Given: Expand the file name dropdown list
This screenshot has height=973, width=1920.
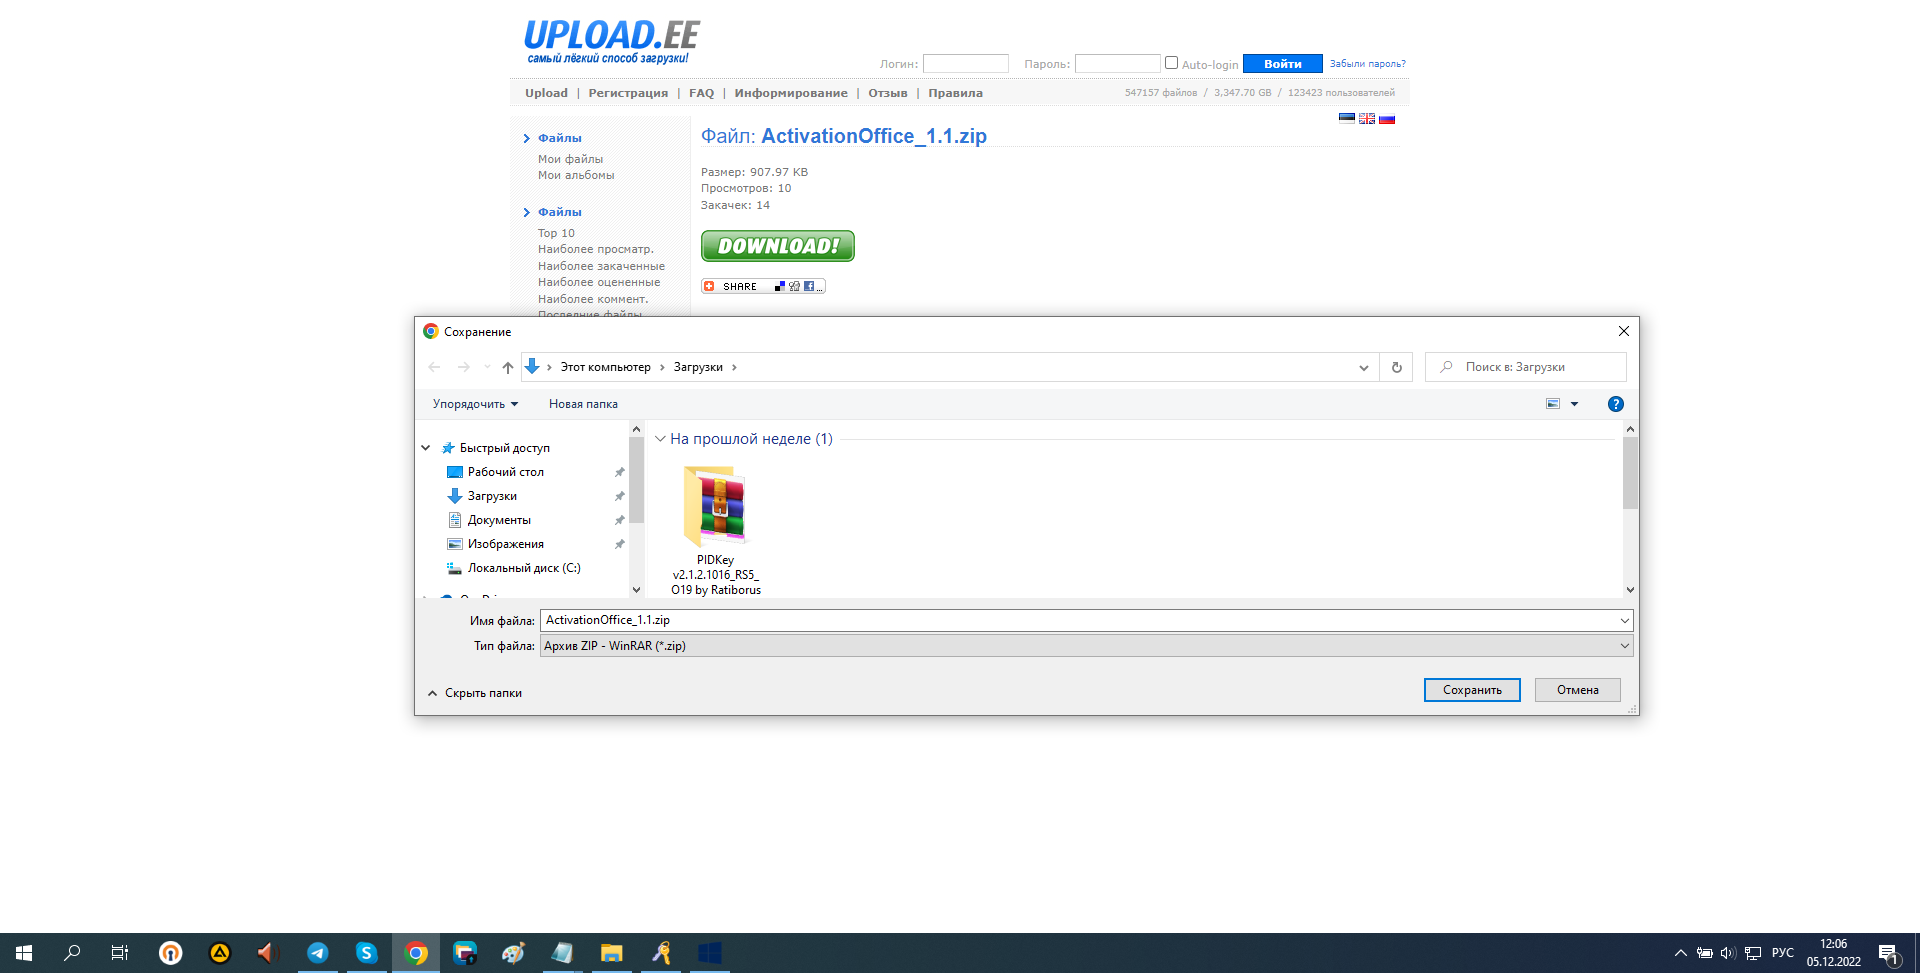Looking at the screenshot, I should (x=1624, y=621).
